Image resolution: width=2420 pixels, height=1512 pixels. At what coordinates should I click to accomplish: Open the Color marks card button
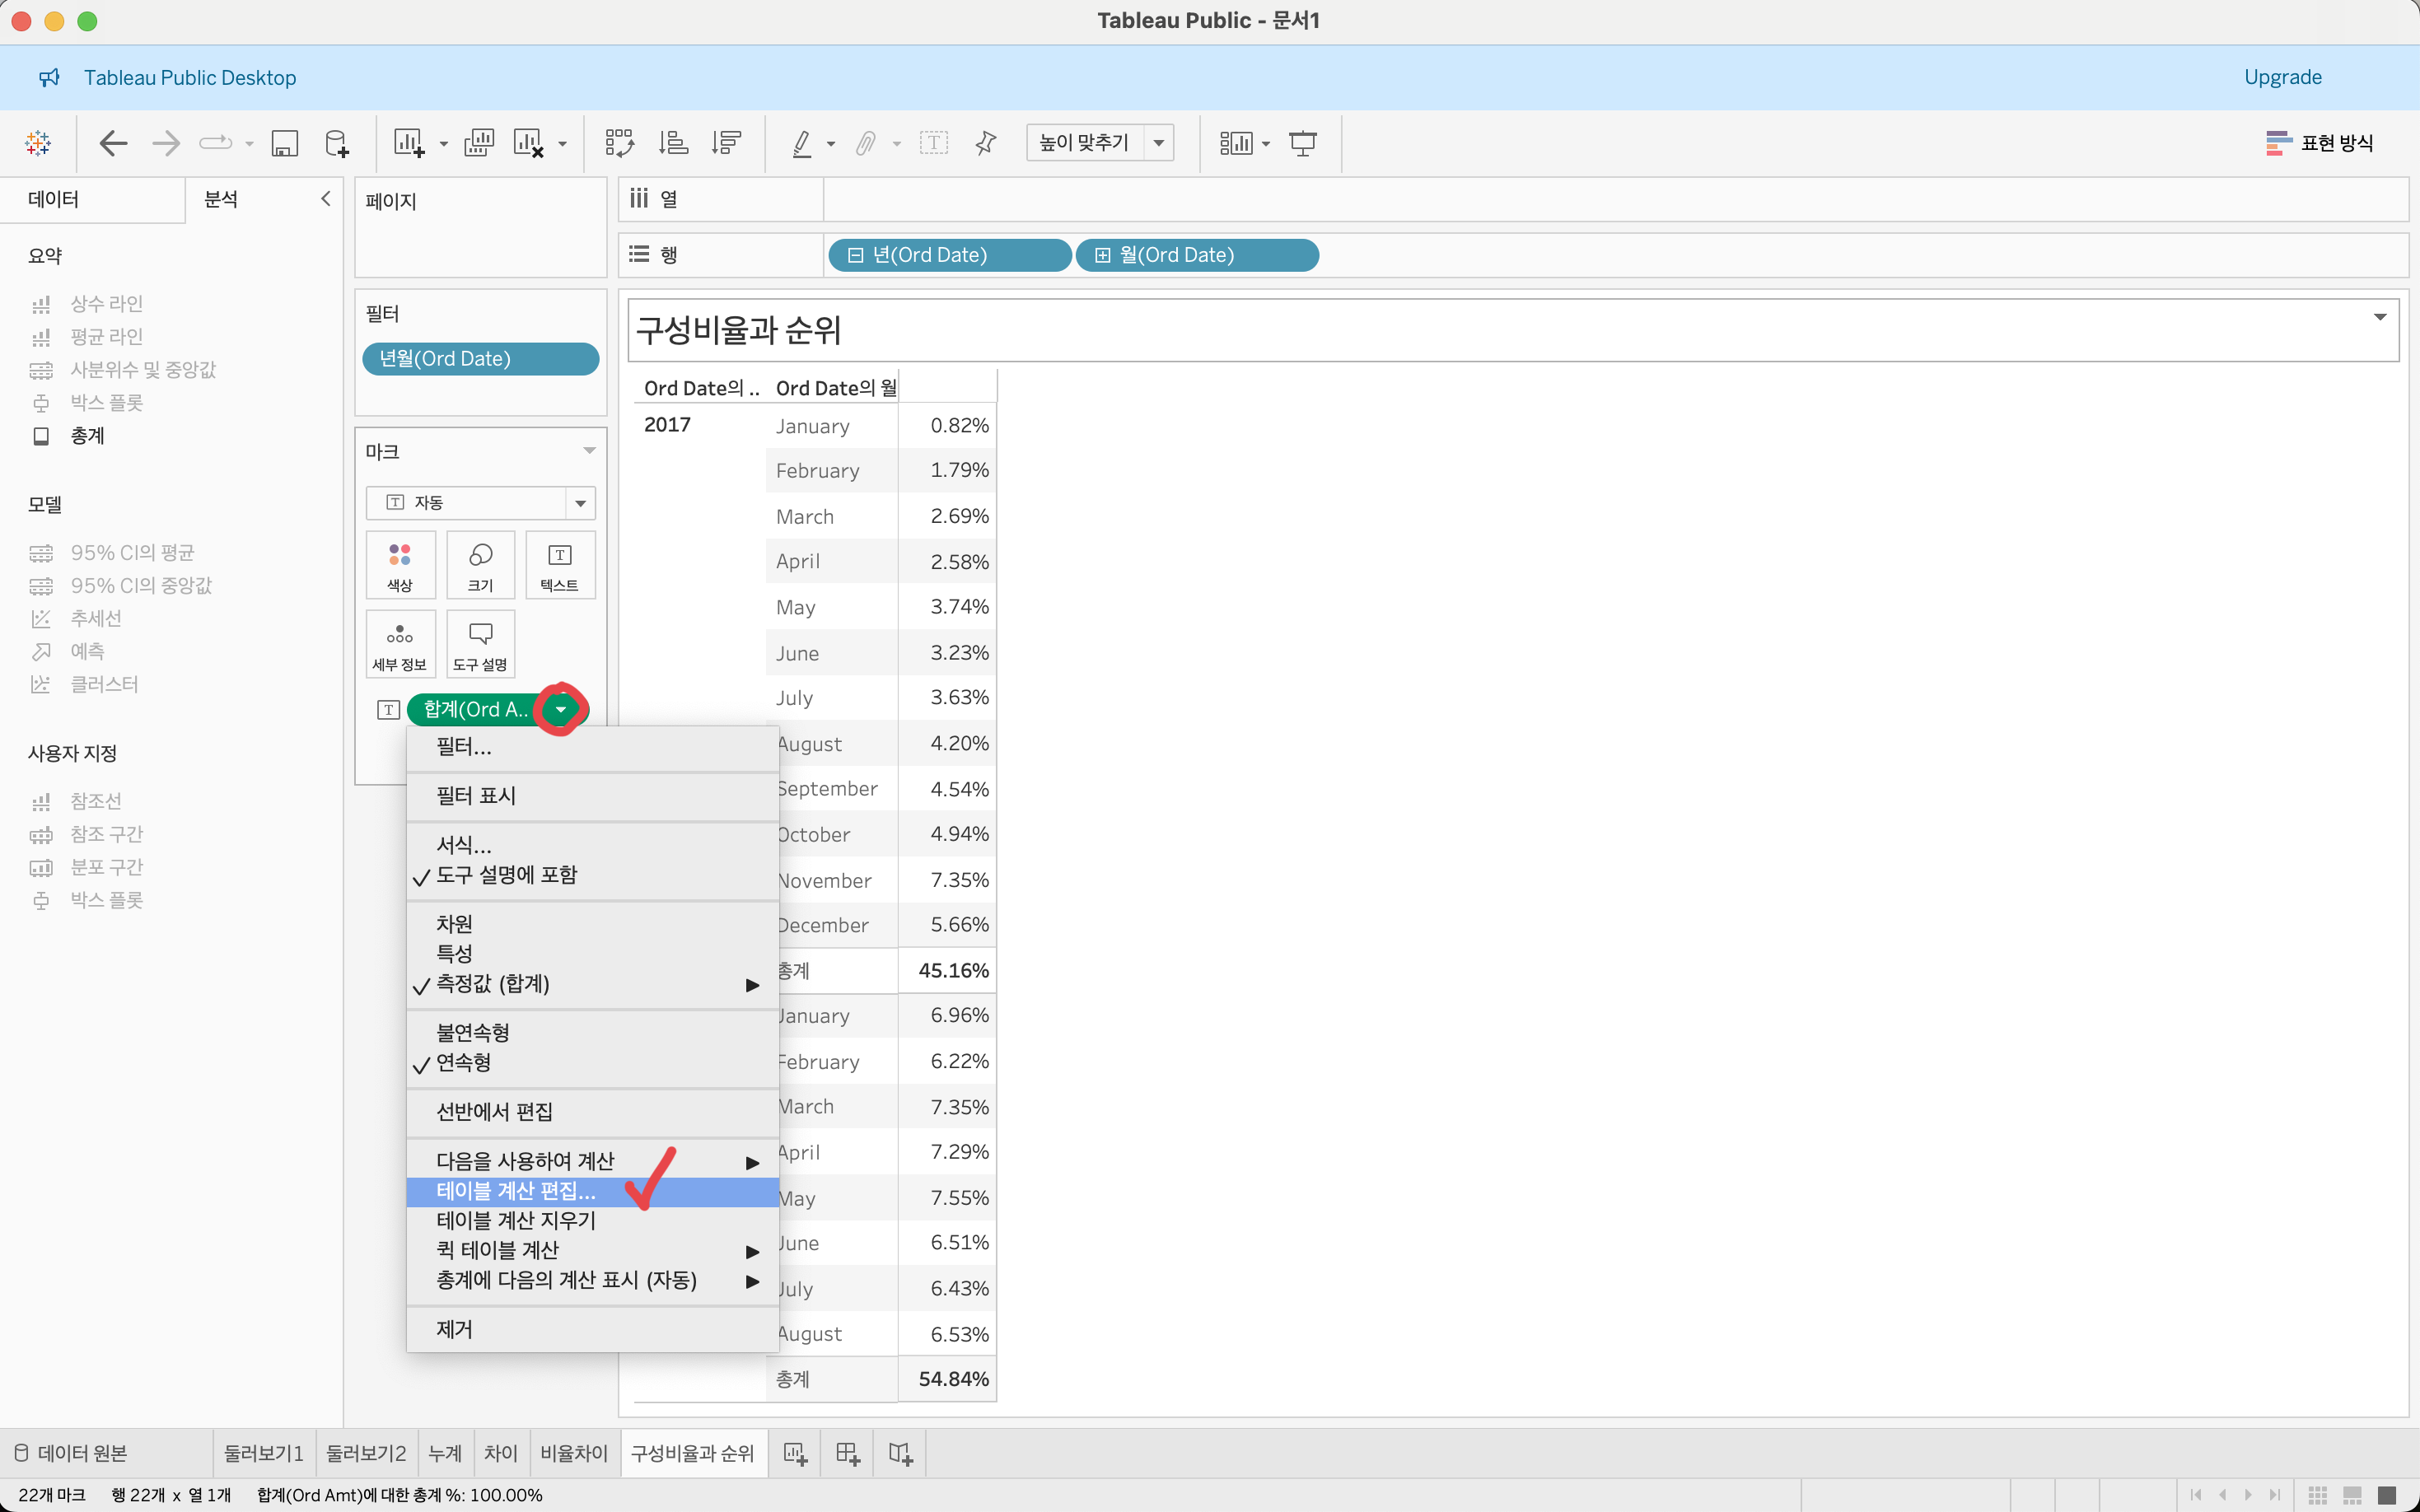[x=400, y=565]
